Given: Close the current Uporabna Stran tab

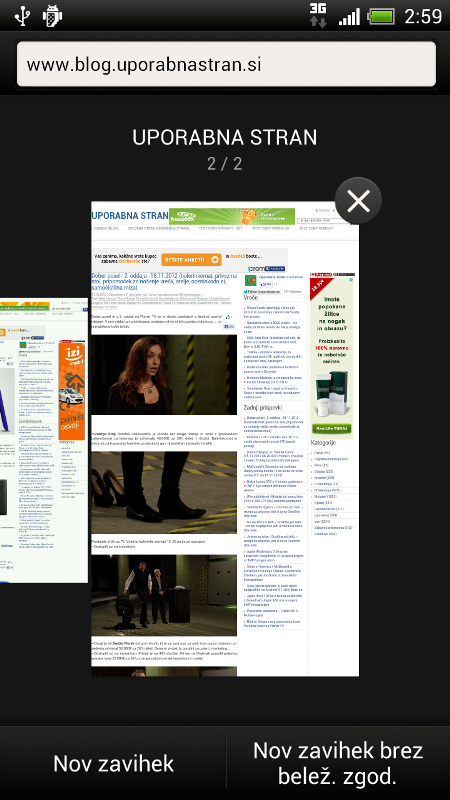Looking at the screenshot, I should pyautogui.click(x=358, y=201).
